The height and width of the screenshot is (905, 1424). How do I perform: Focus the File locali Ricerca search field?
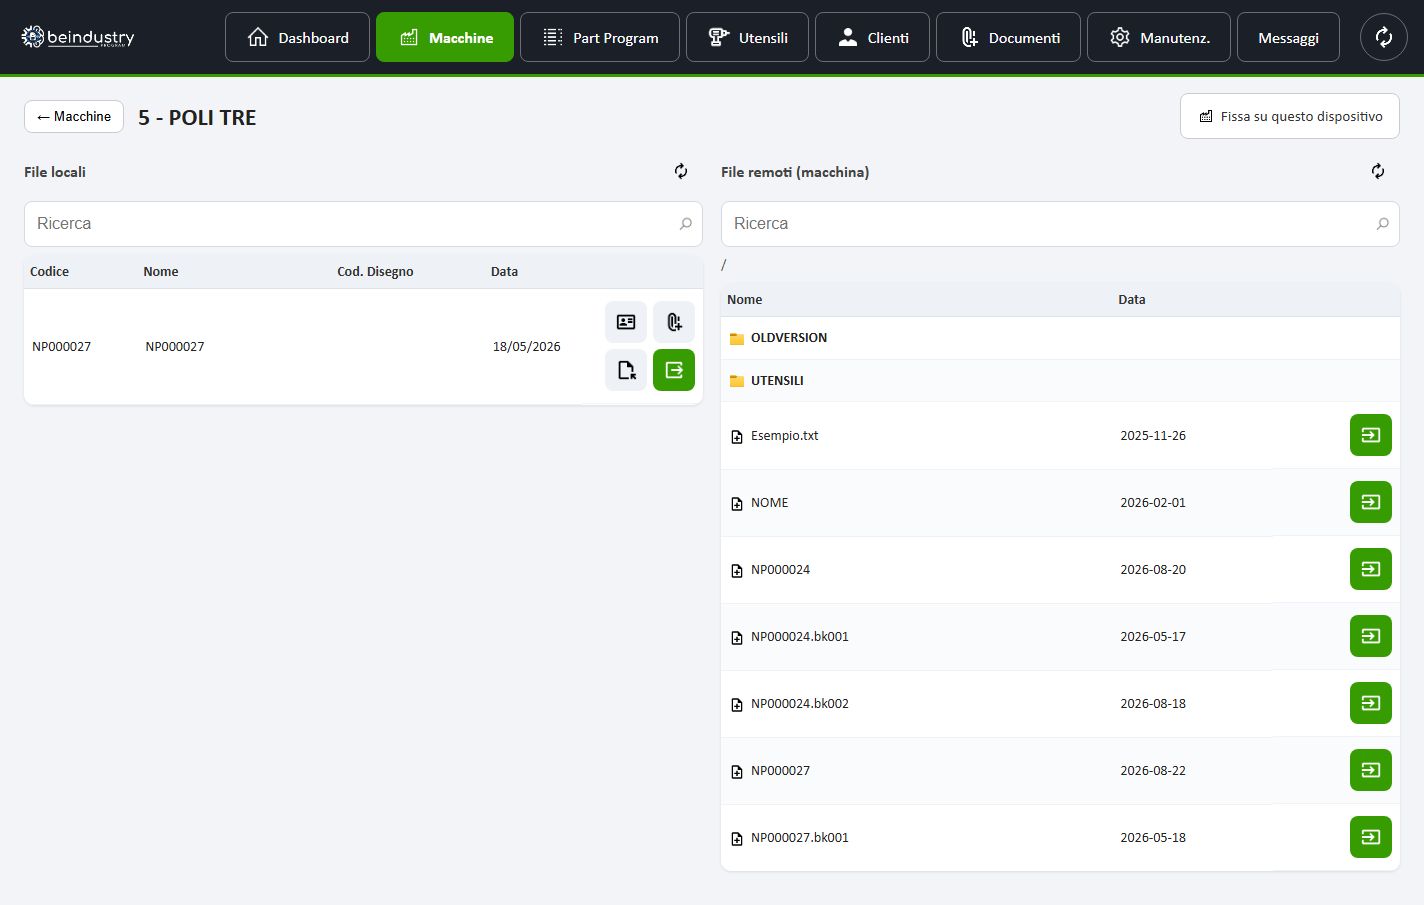coord(363,224)
